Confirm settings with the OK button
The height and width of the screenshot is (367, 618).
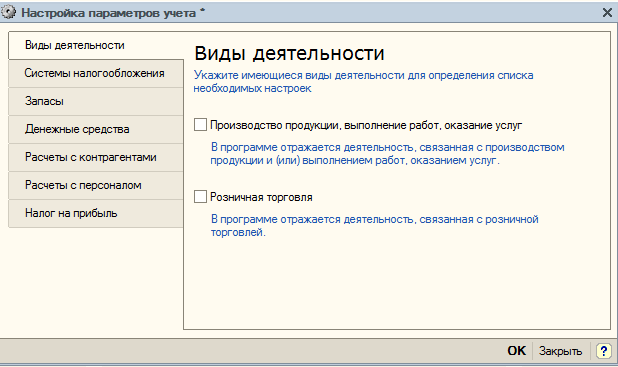[x=516, y=350]
